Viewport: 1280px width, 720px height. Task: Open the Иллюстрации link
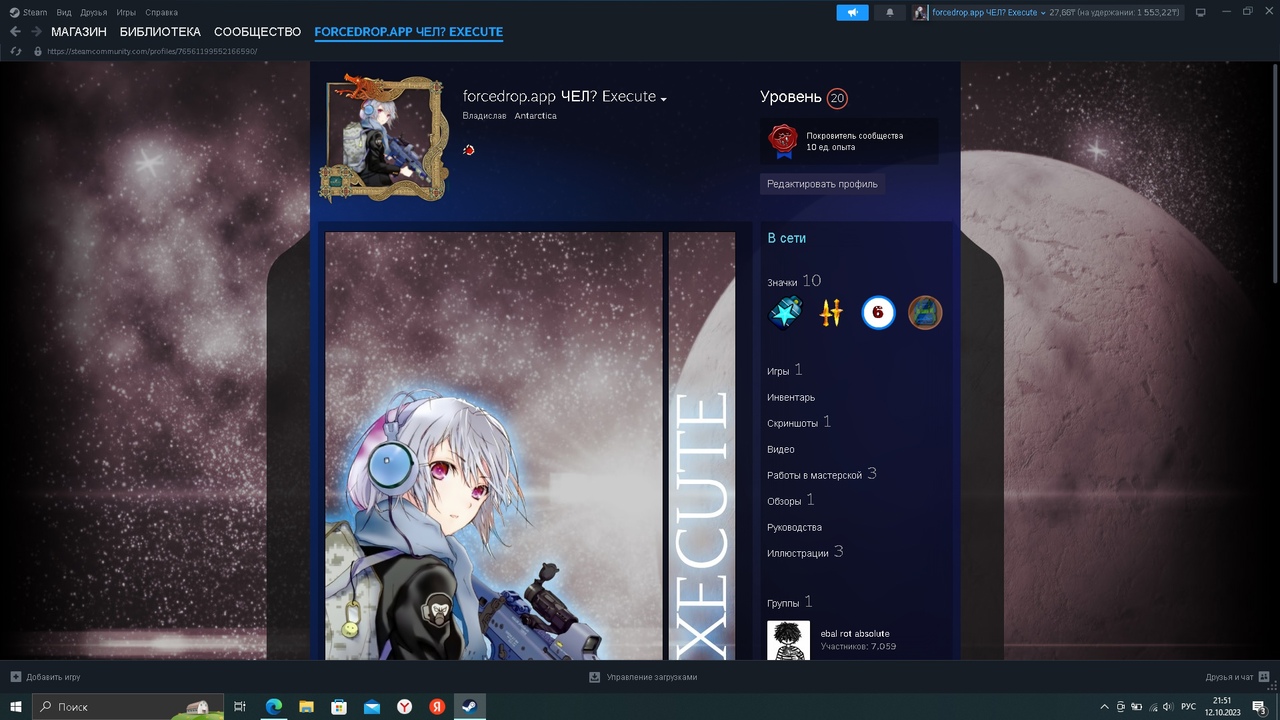coord(798,553)
